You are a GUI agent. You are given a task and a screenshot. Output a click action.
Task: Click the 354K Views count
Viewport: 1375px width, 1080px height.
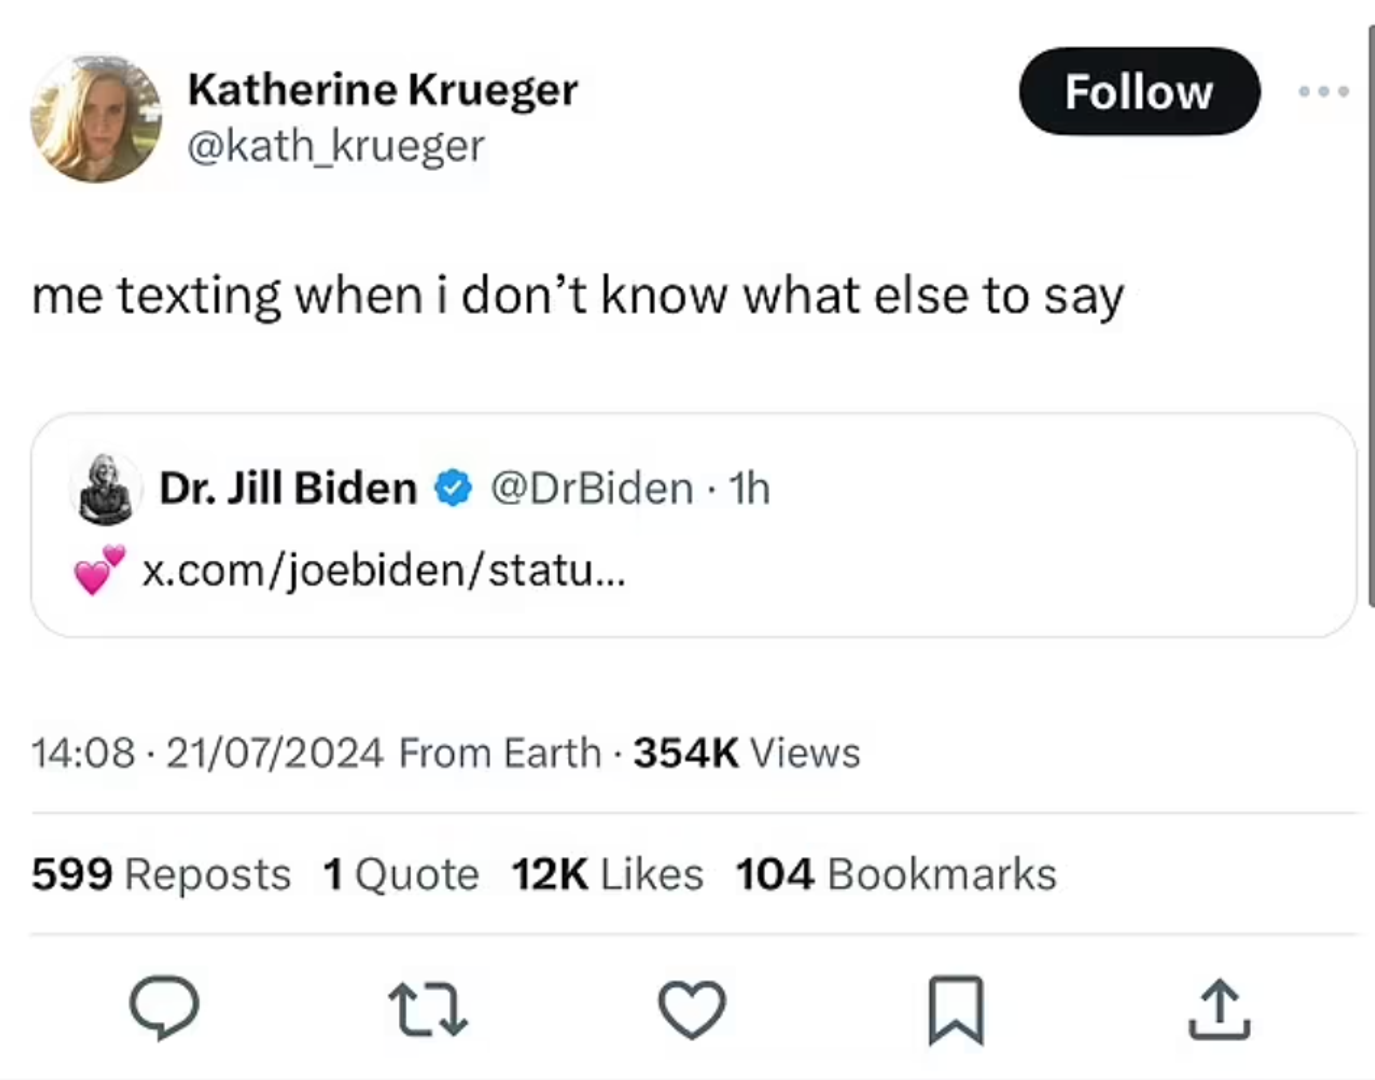(746, 753)
